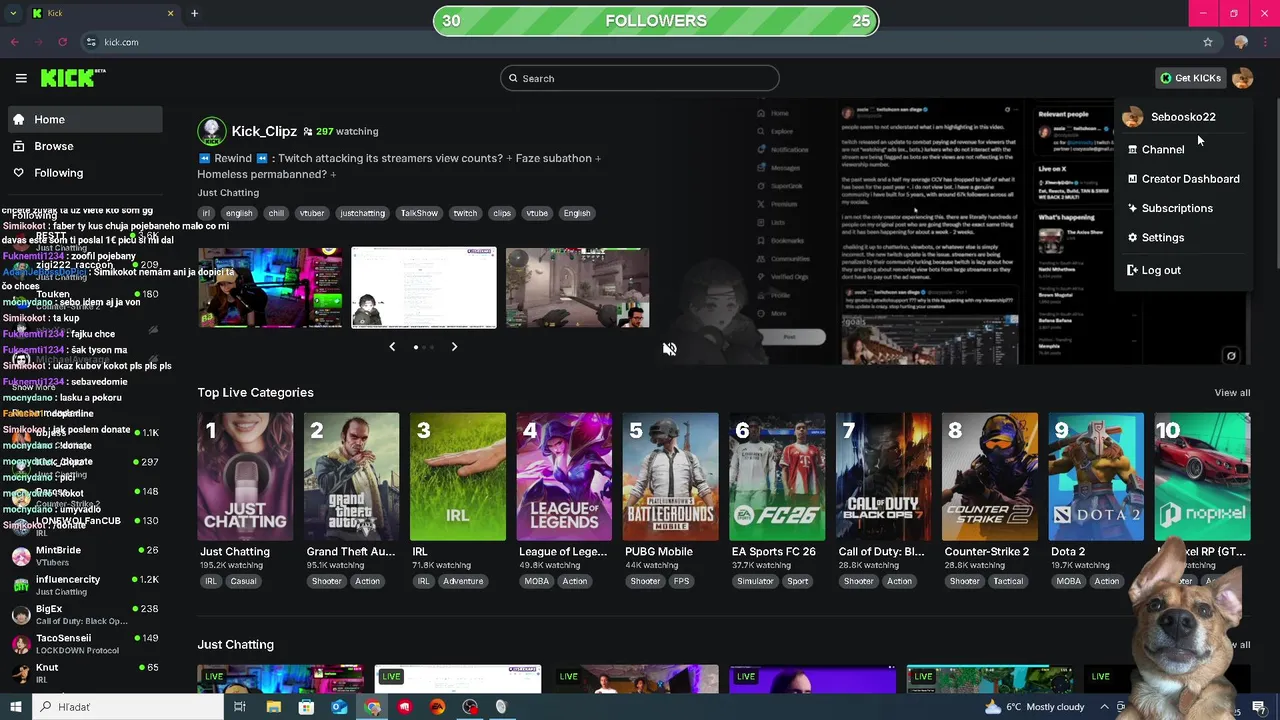Open the Chrome three-dot menu
This screenshot has width=1280, height=720.
coord(1265,42)
